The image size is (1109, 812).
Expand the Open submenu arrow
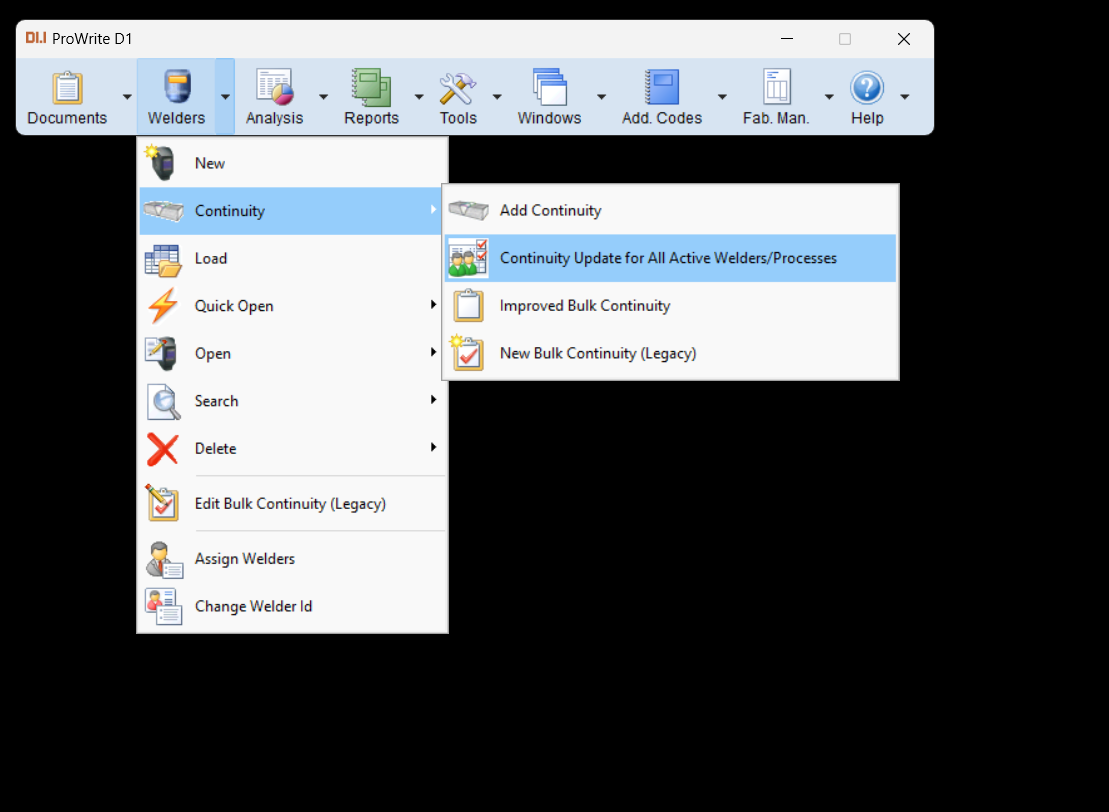point(434,352)
